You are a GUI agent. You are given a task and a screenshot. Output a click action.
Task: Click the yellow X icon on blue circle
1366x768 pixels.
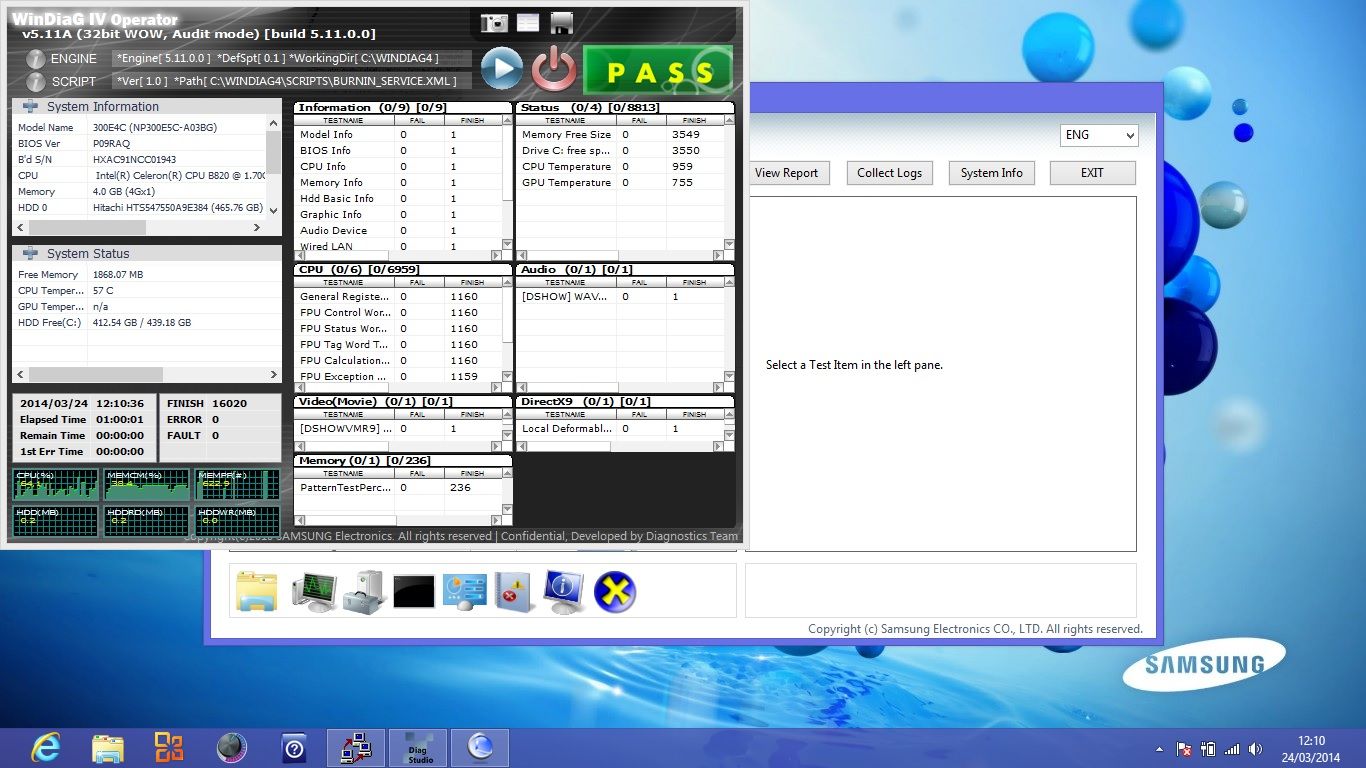pyautogui.click(x=615, y=591)
